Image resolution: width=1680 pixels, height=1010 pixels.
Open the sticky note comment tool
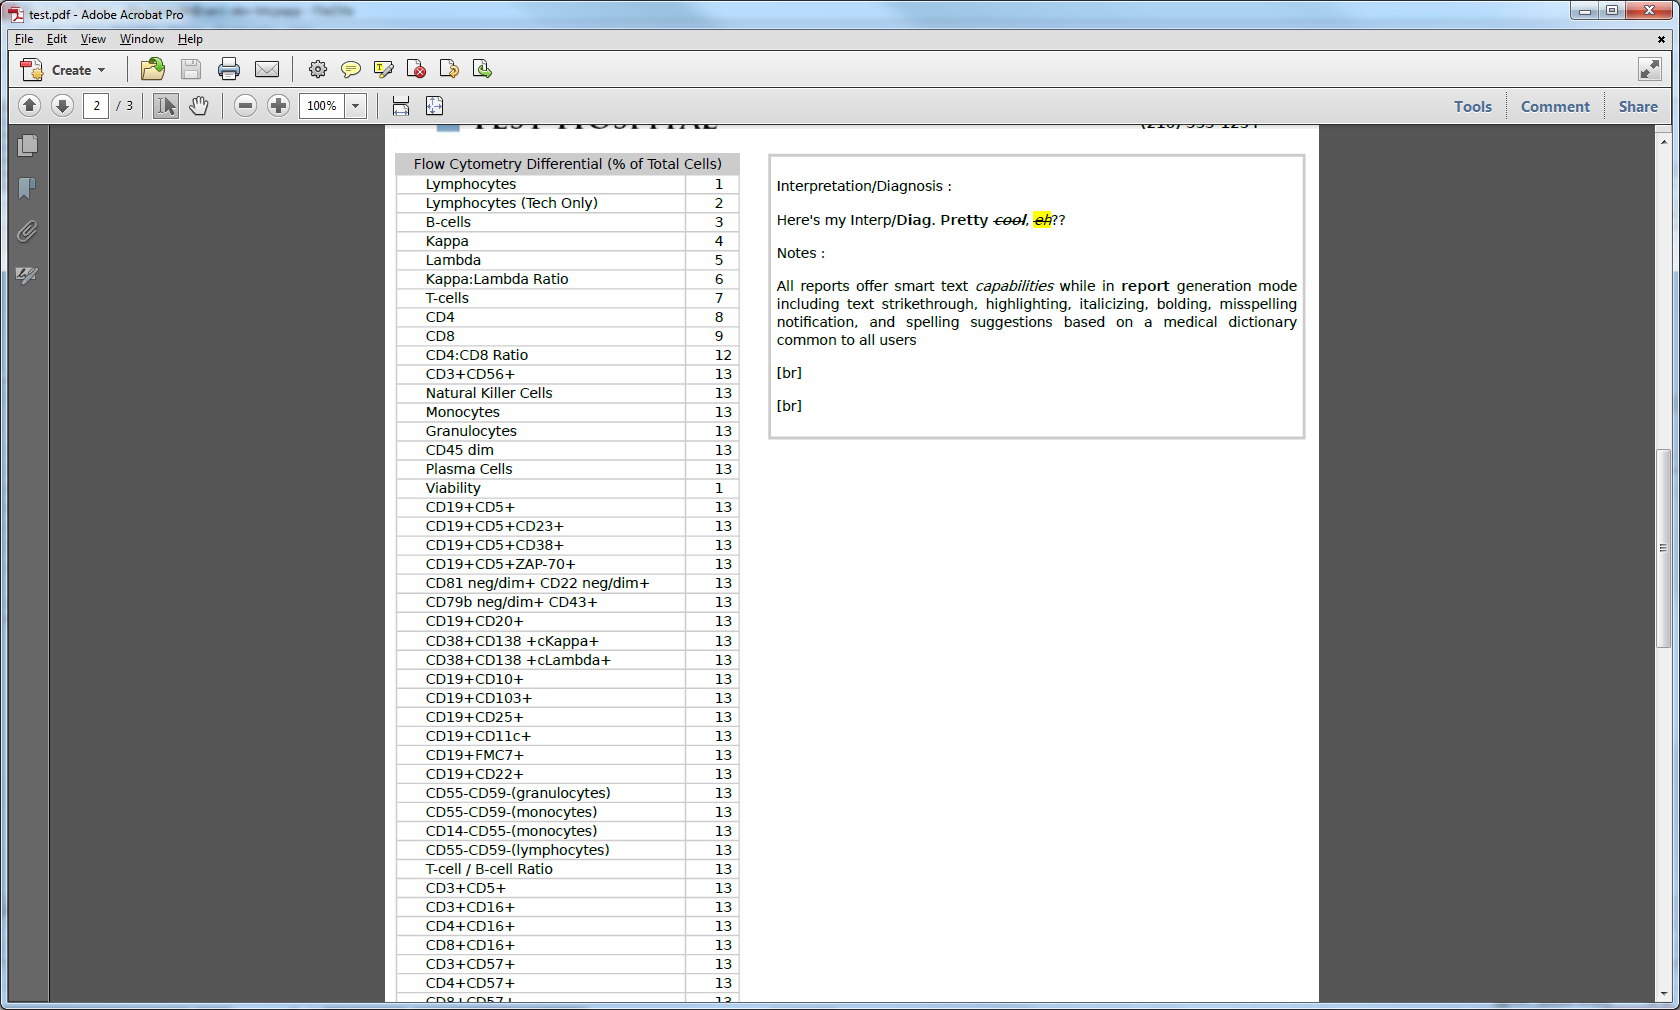(350, 69)
